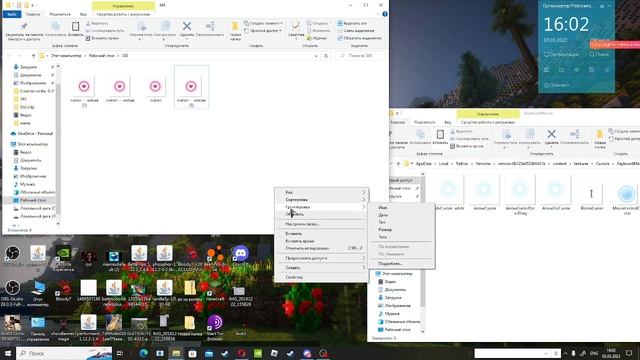The image size is (640, 360).
Task: Open Сортировка submenu in context menu
Action: [321, 200]
